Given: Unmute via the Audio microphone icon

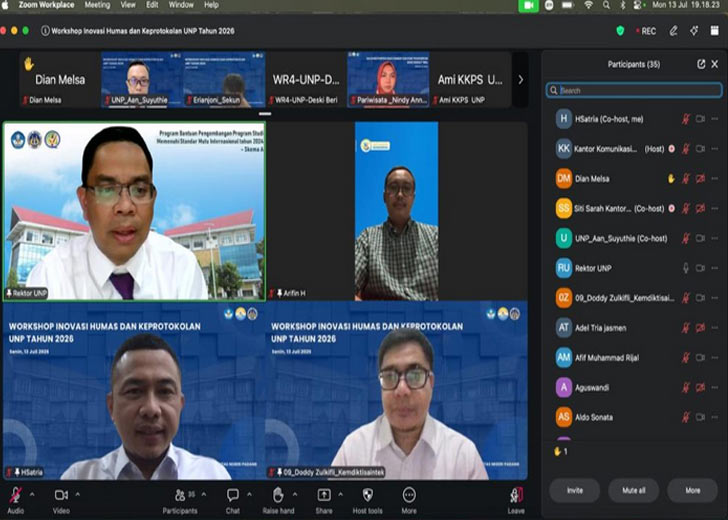Looking at the screenshot, I should pyautogui.click(x=16, y=495).
